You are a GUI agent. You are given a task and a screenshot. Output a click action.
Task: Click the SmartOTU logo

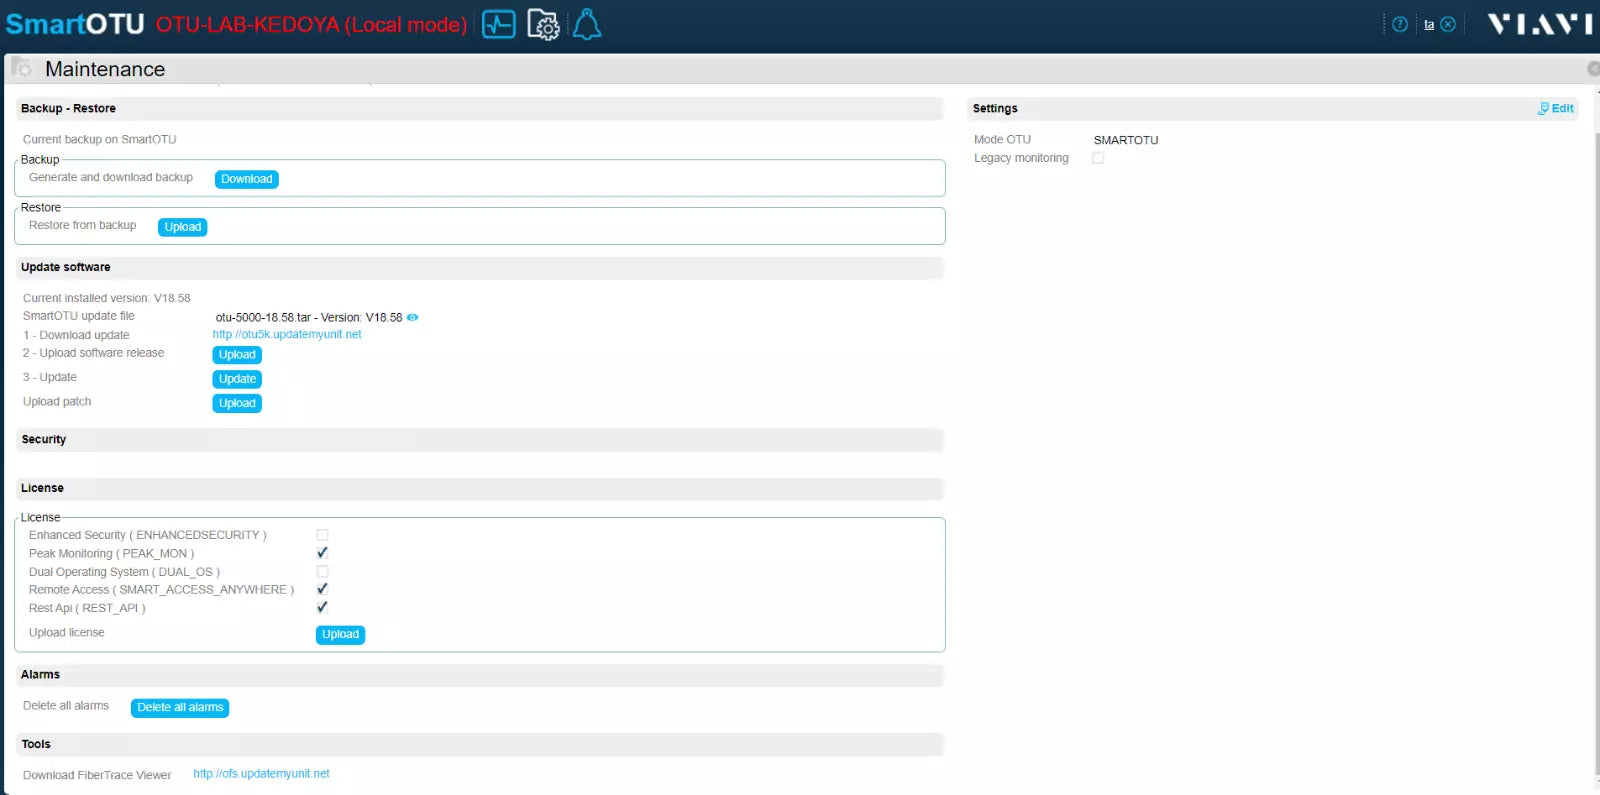pos(75,24)
